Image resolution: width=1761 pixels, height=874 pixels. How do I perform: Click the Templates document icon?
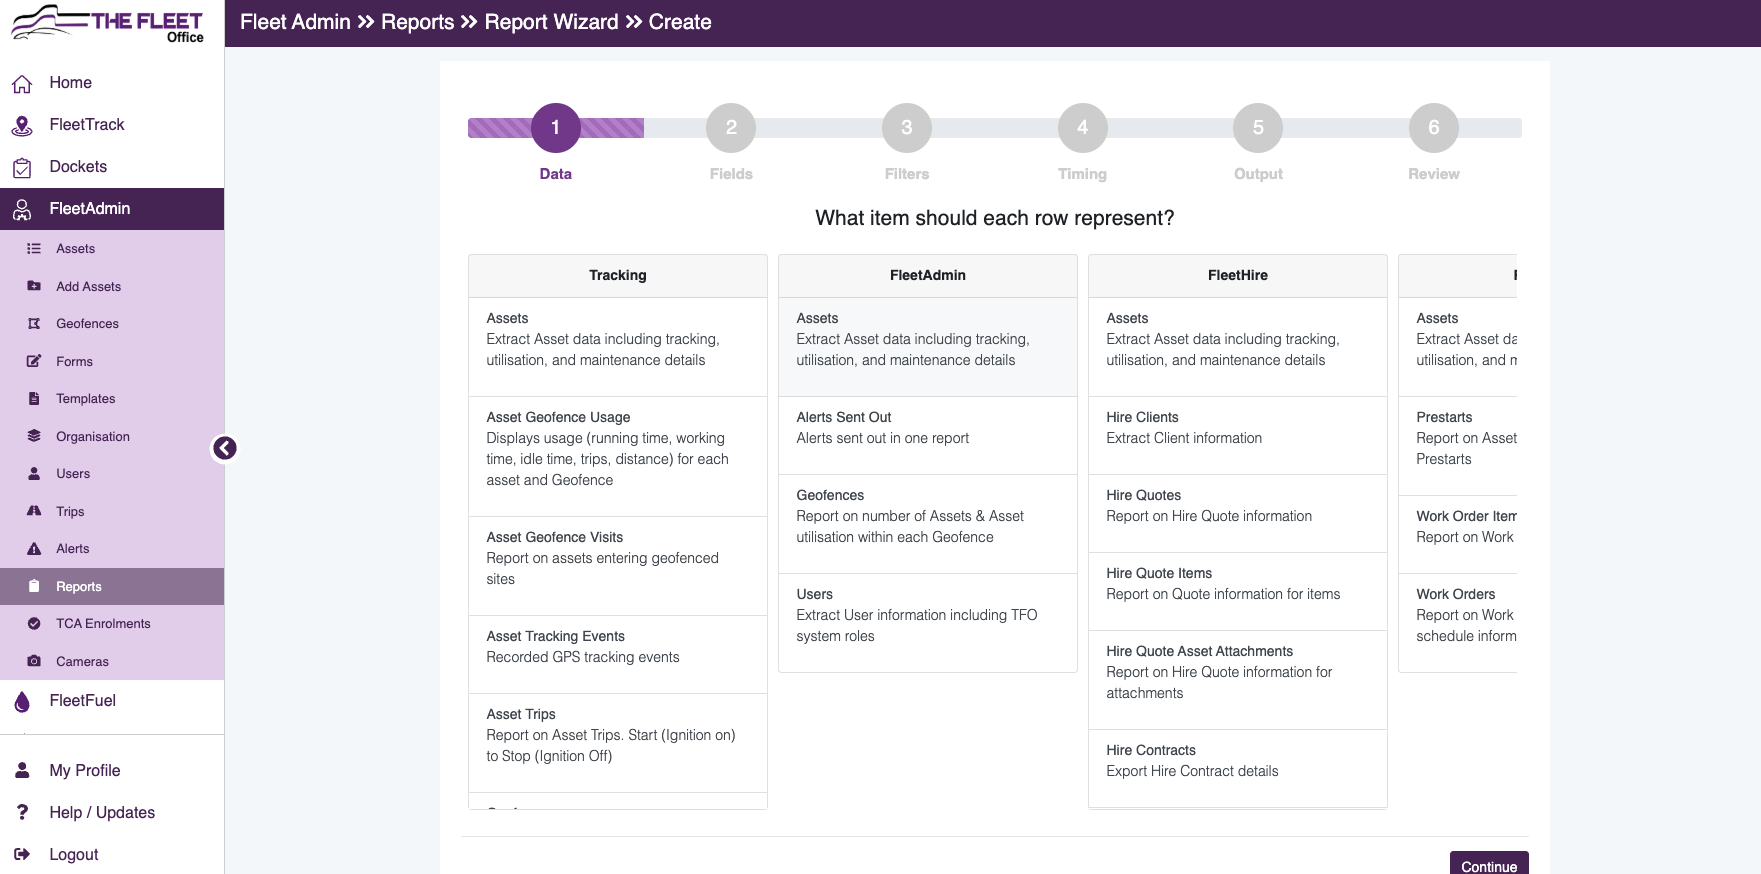point(34,399)
